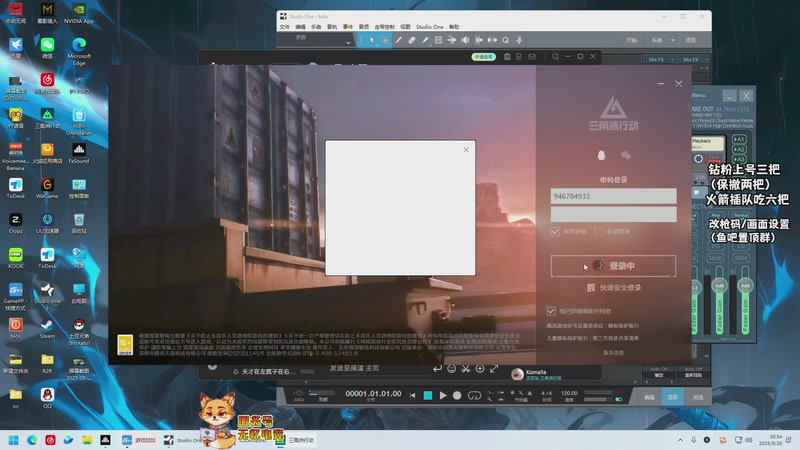Click the 登录中 login button
Screen dimensions: 800x450
pos(613,266)
